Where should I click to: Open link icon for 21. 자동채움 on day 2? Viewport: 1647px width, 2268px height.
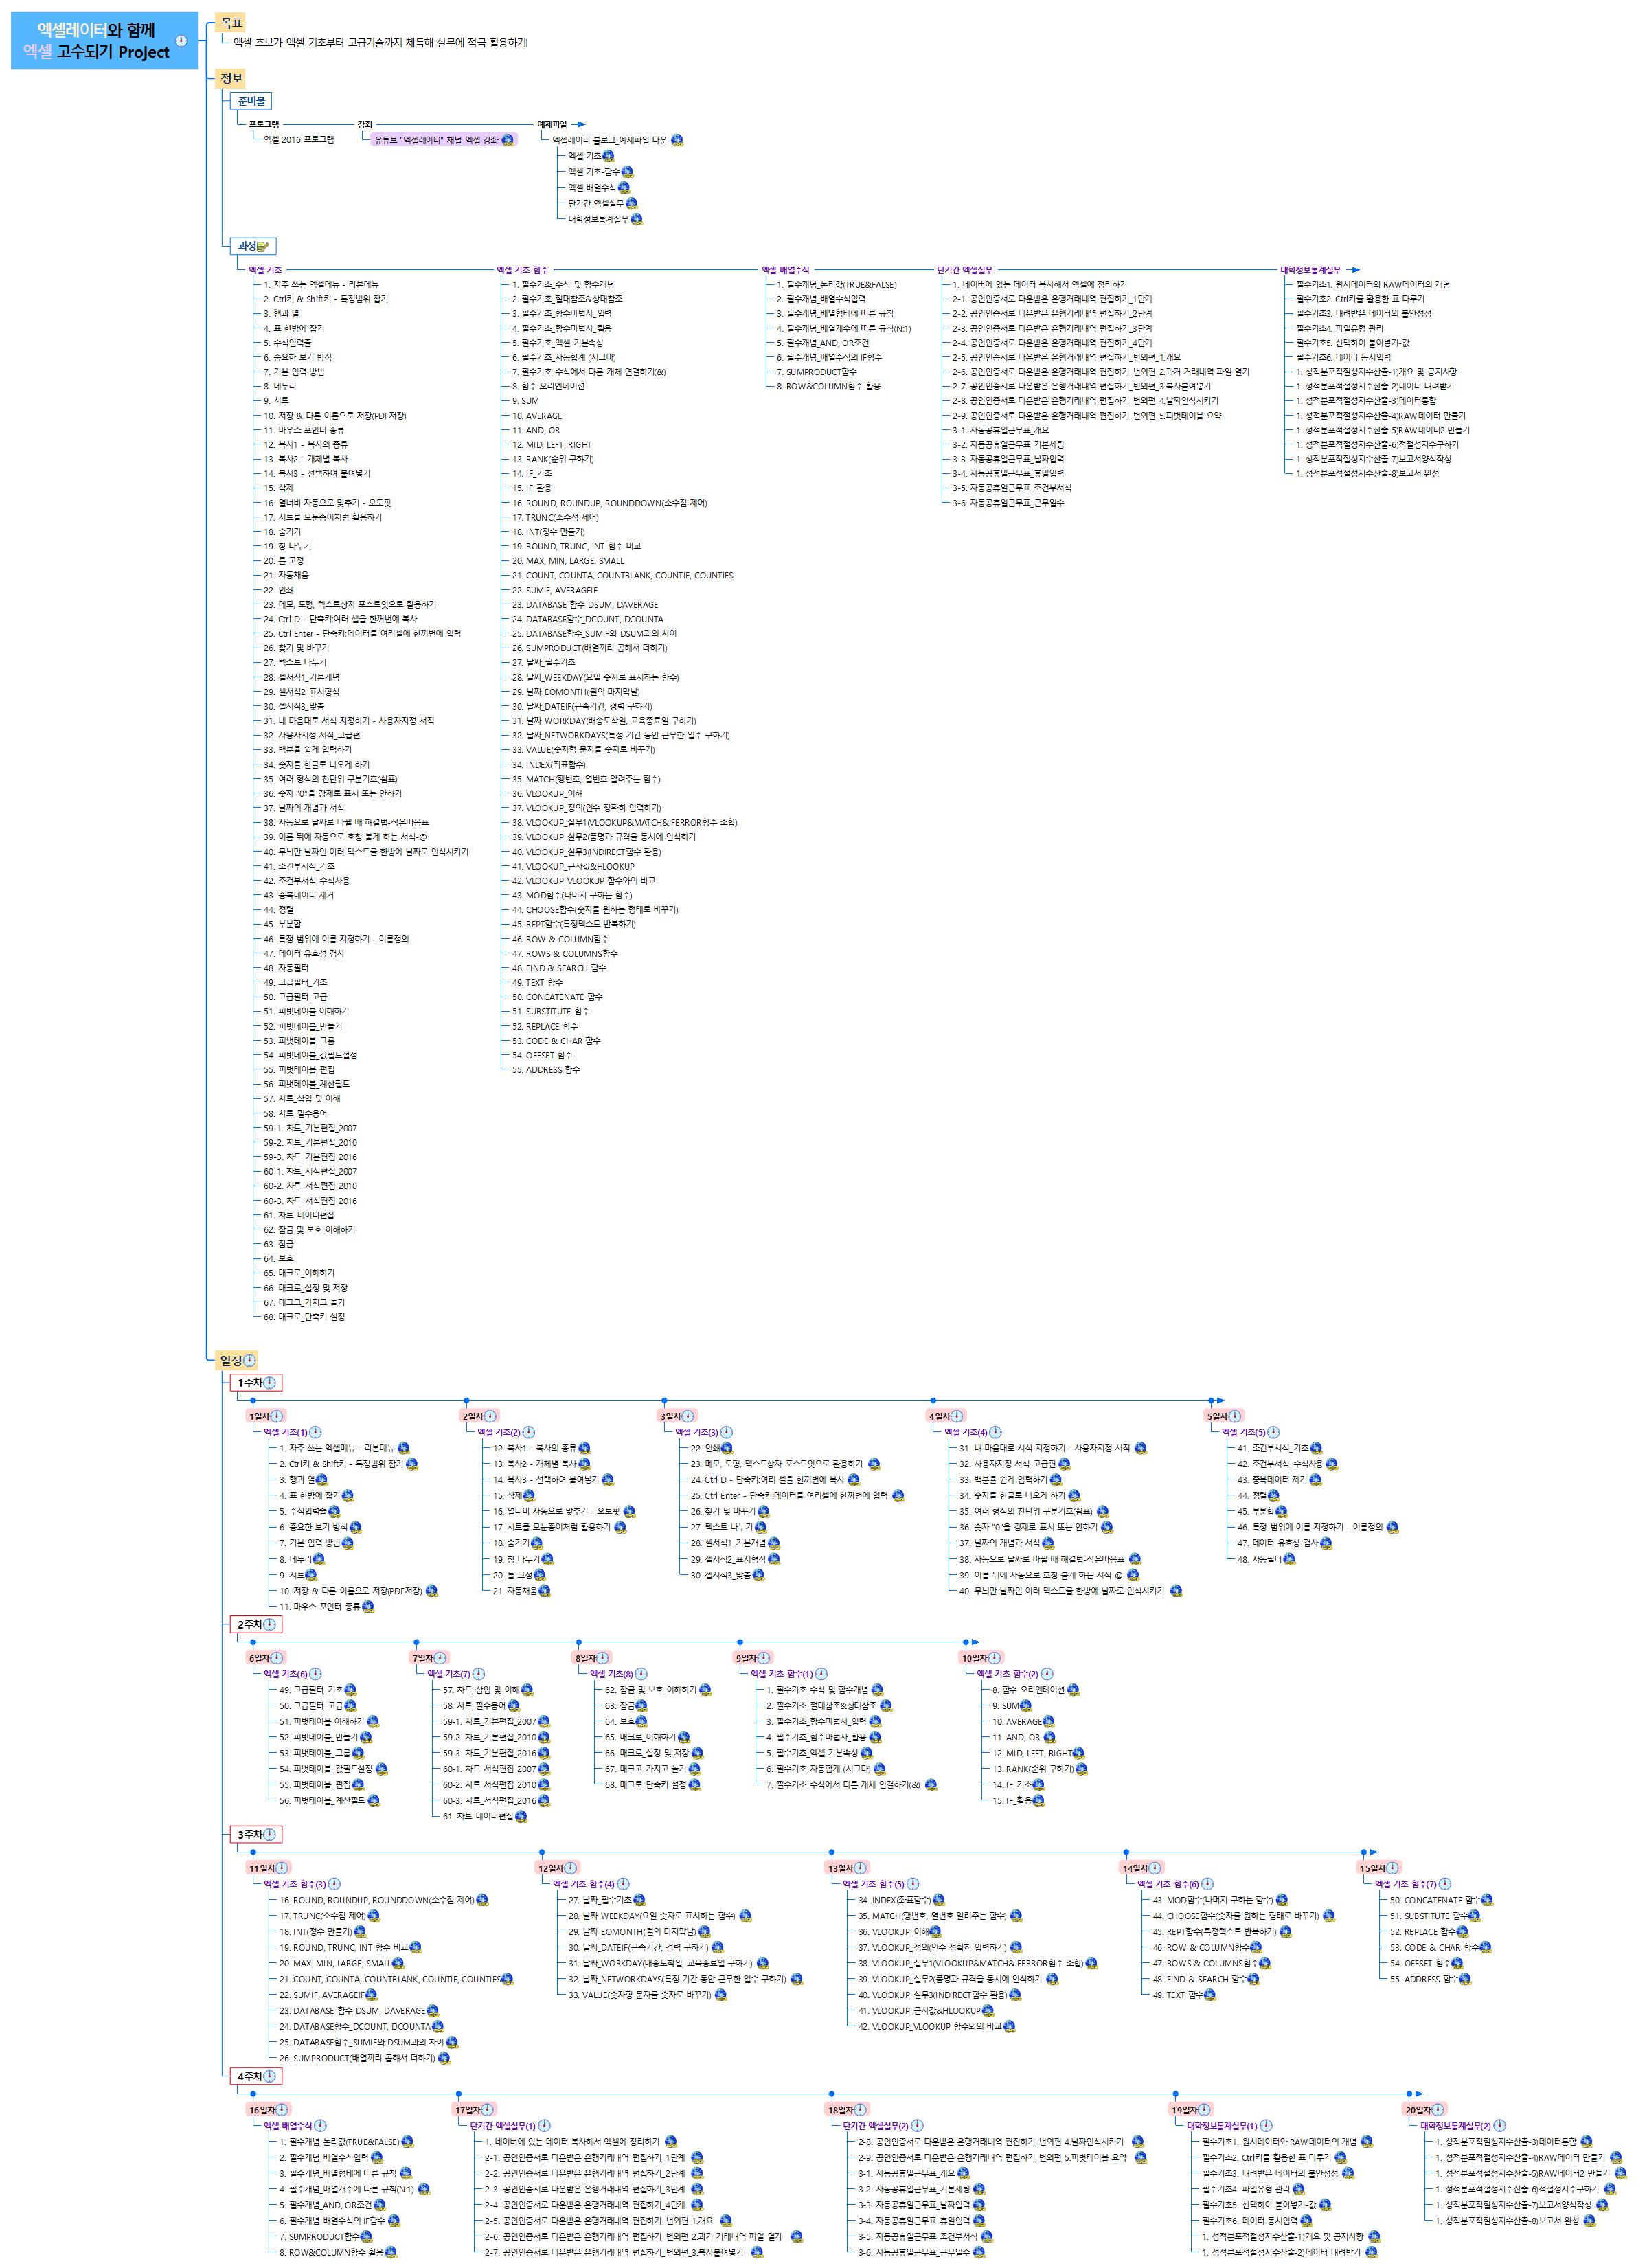click(x=545, y=1591)
